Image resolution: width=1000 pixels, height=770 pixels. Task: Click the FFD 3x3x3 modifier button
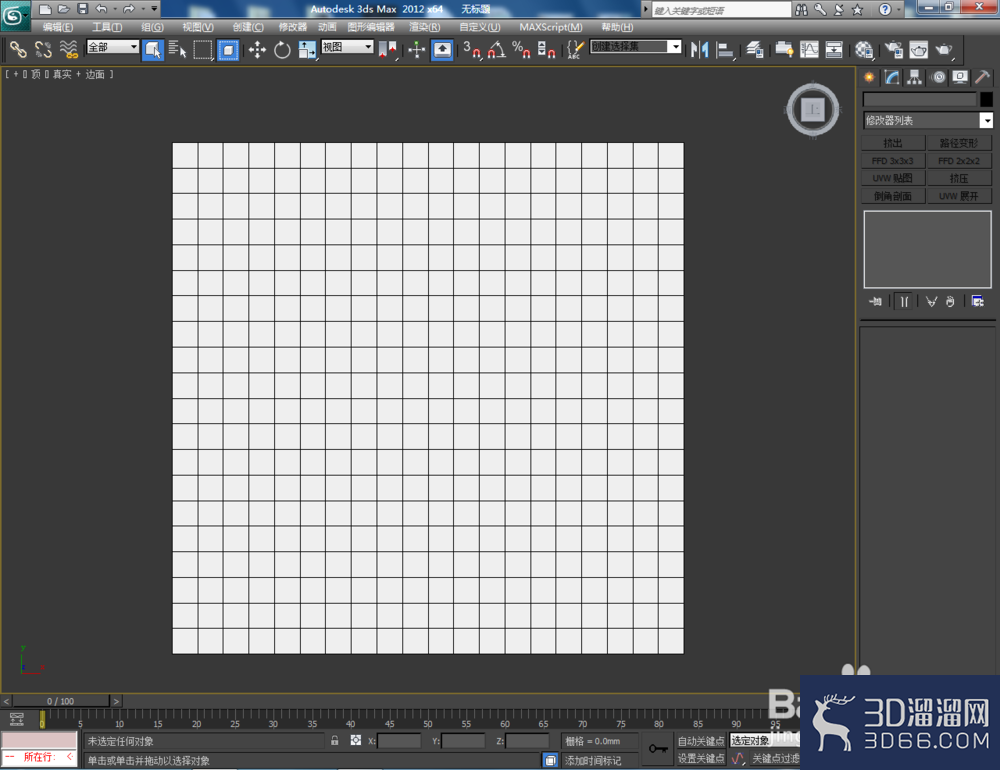click(893, 161)
